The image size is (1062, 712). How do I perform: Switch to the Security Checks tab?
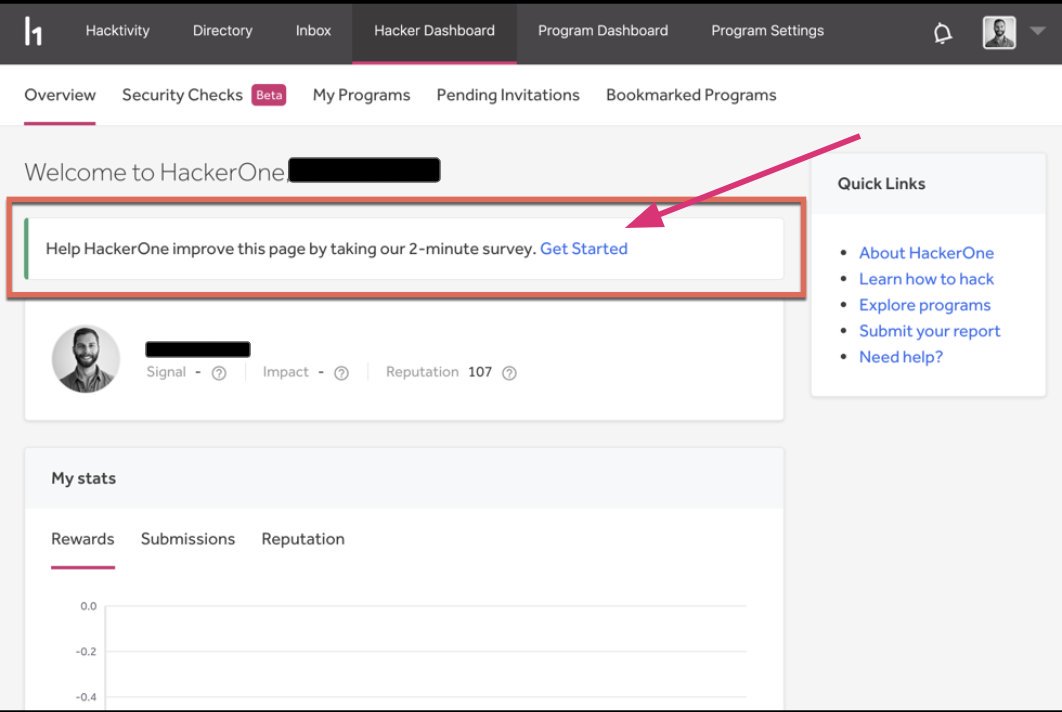(x=182, y=95)
